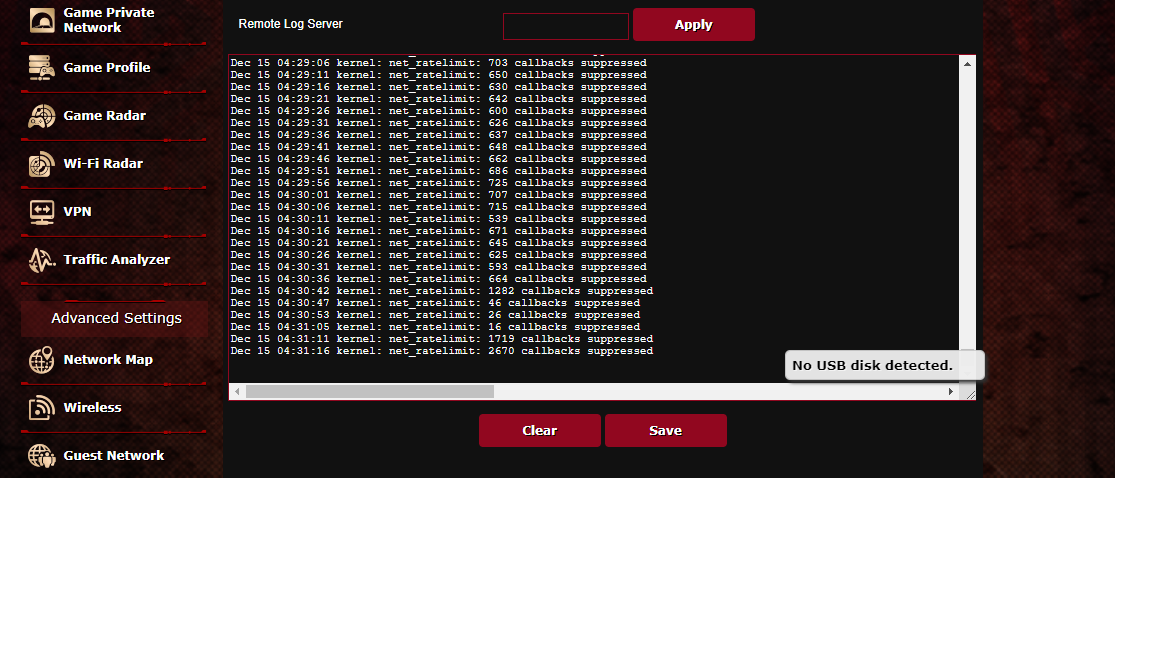The width and height of the screenshot is (1152, 648).
Task: Click the log scroll up arrow
Action: (967, 64)
